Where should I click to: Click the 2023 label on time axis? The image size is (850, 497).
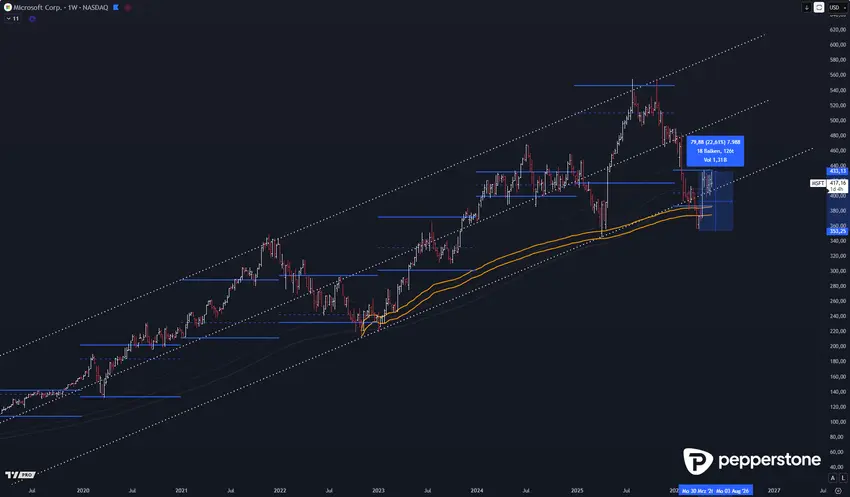tap(378, 490)
